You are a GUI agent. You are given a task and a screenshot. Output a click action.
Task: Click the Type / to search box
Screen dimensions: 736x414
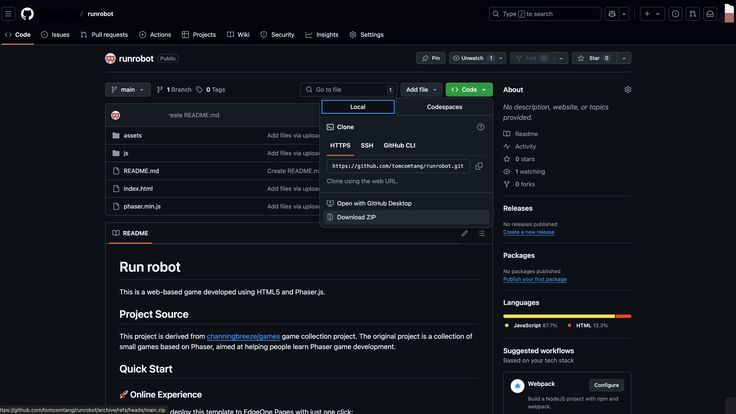pos(545,14)
